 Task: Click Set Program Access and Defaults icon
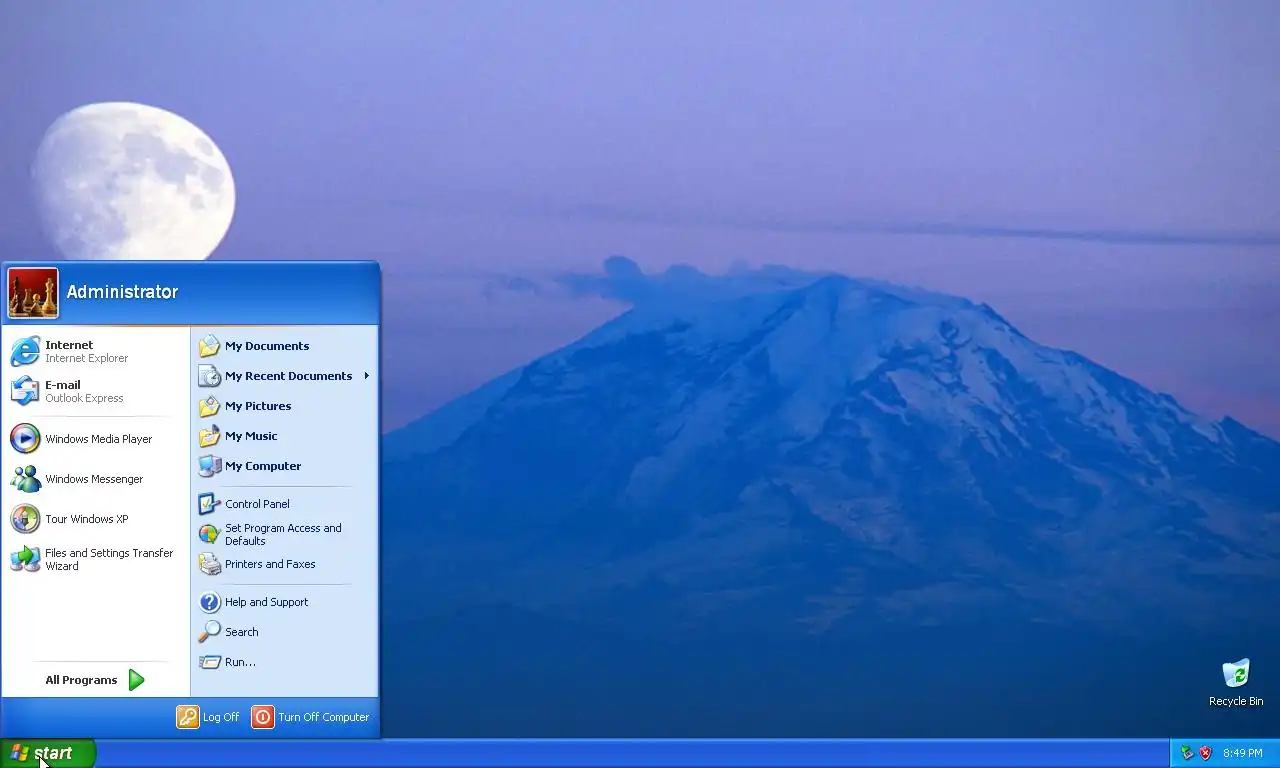(209, 534)
